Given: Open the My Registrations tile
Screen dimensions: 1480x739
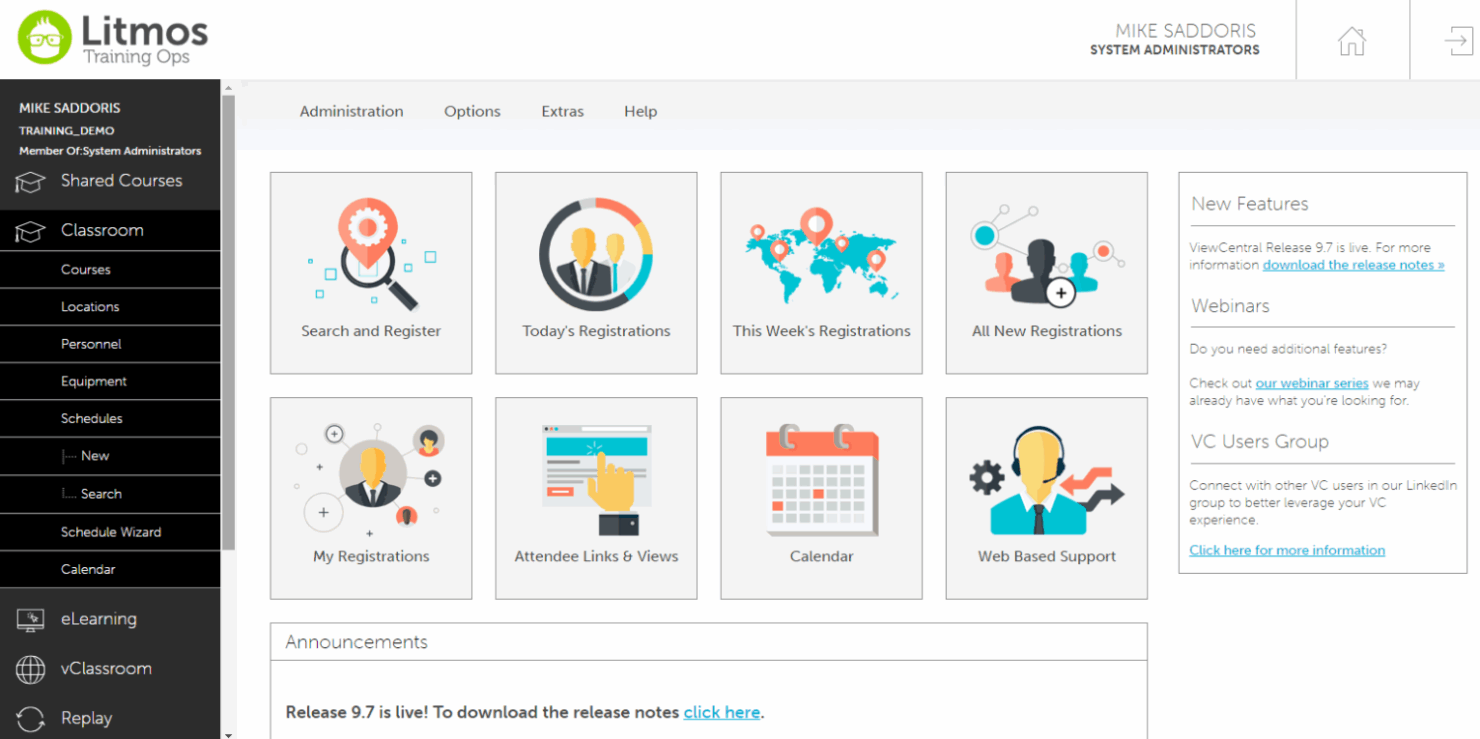Looking at the screenshot, I should tap(371, 498).
